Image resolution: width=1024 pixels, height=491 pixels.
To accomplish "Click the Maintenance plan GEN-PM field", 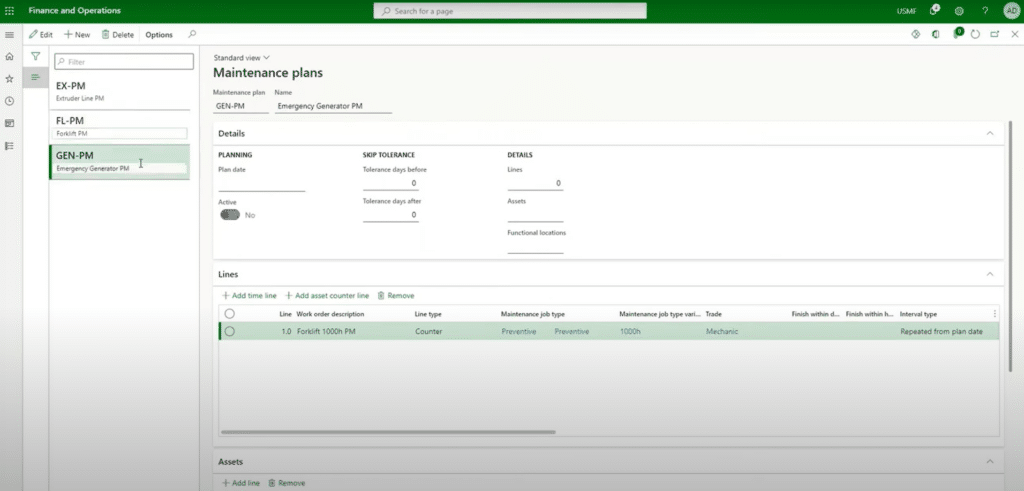I will (240, 105).
